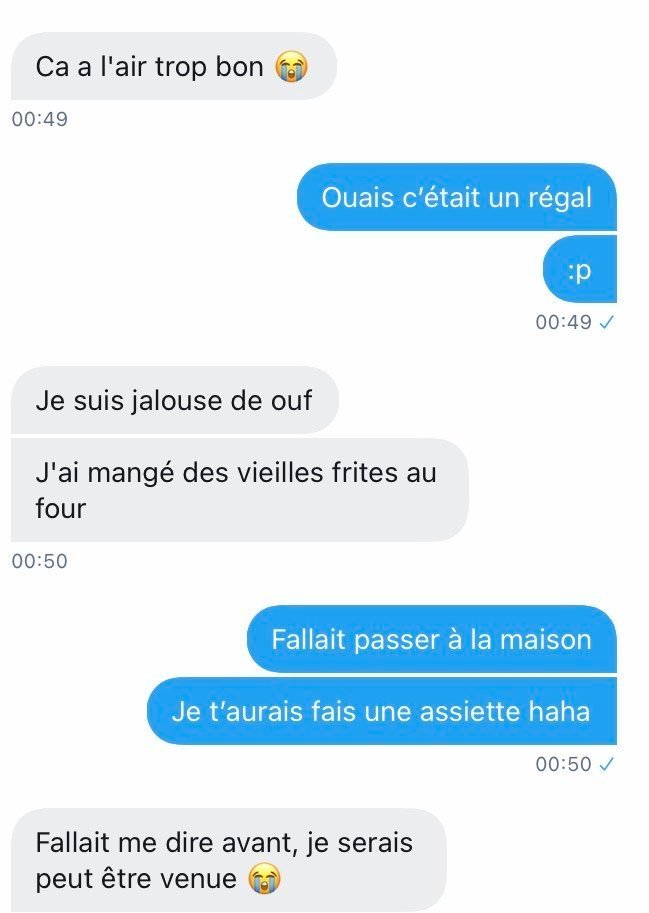
Task: Tap the word 'régal' in the blue bubble
Action: (560, 198)
